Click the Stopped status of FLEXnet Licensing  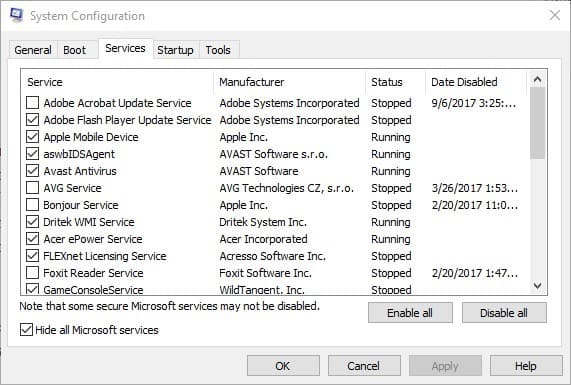tap(391, 256)
